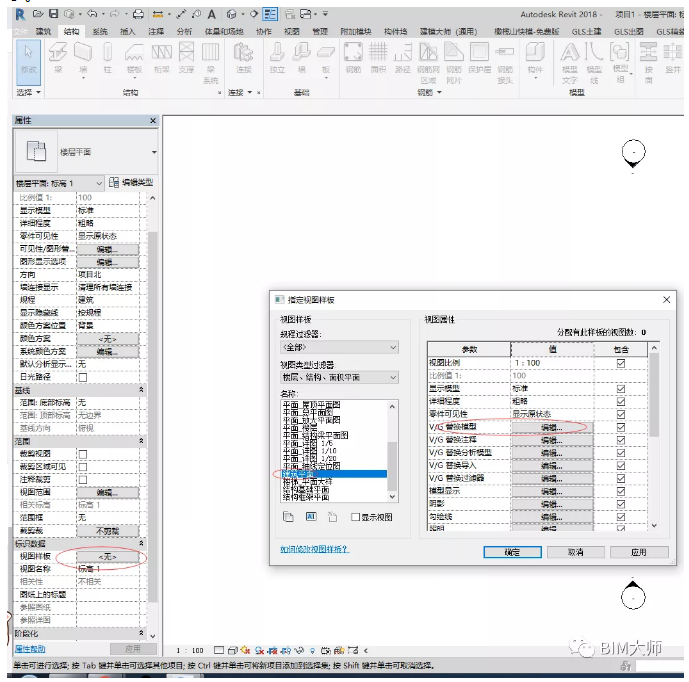The height and width of the screenshot is (682, 689).
Task: Click 编辑 button for V/G 替换模型
Action: 552,427
